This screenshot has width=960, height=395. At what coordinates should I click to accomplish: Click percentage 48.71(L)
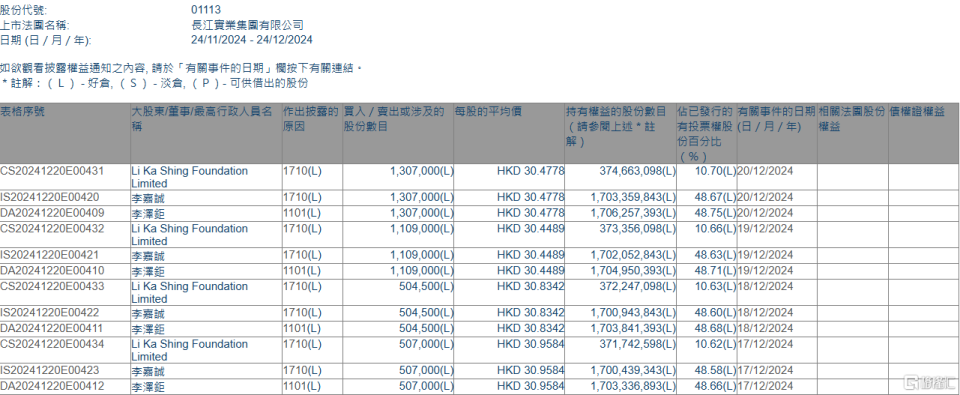tap(716, 271)
